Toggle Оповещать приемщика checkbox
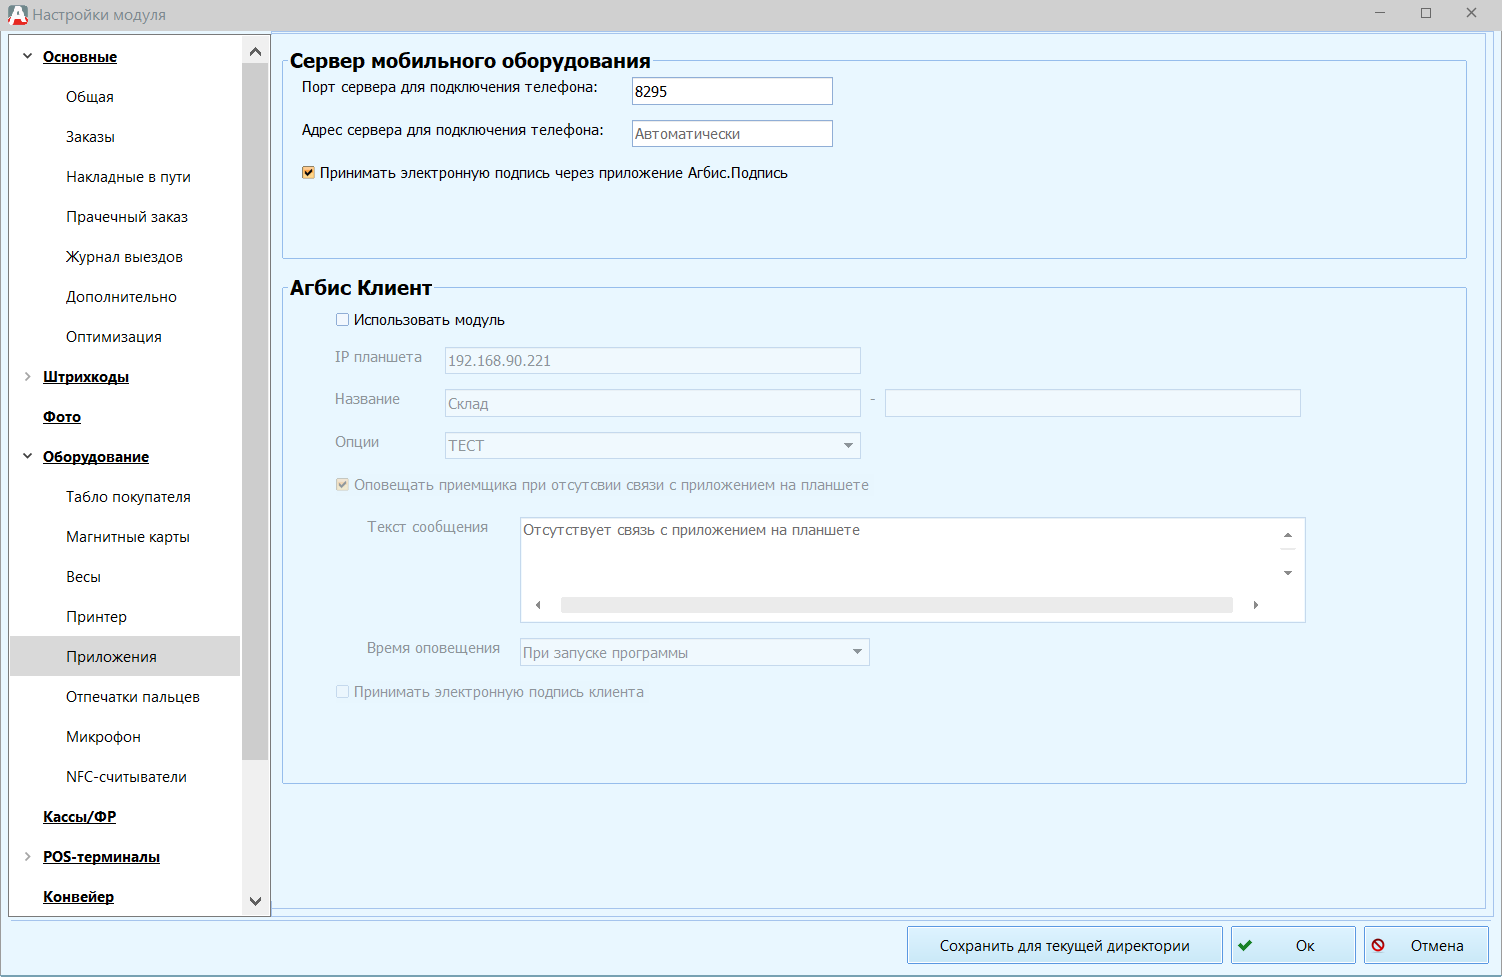1502x977 pixels. tap(342, 485)
